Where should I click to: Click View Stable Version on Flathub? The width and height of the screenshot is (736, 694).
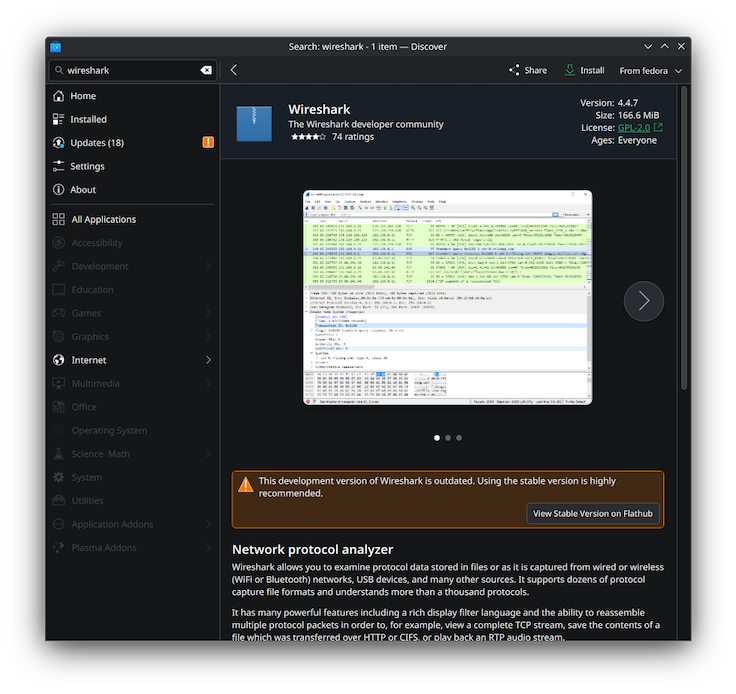pyautogui.click(x=593, y=513)
